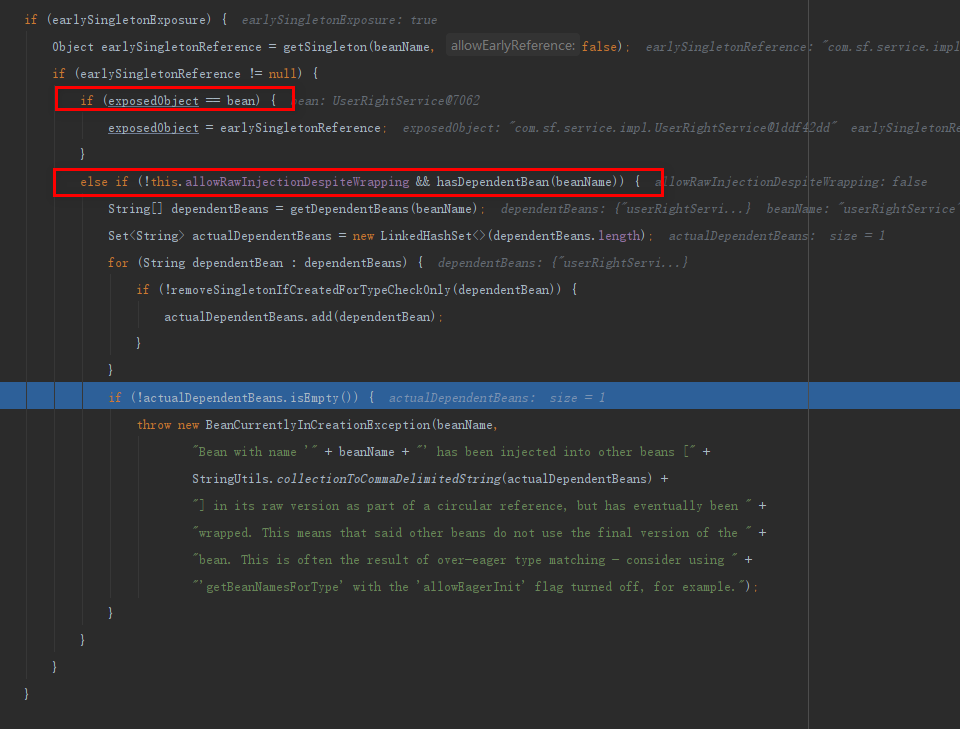The width and height of the screenshot is (960, 729).
Task: Click the hasDependentBean method call
Action: (x=493, y=182)
